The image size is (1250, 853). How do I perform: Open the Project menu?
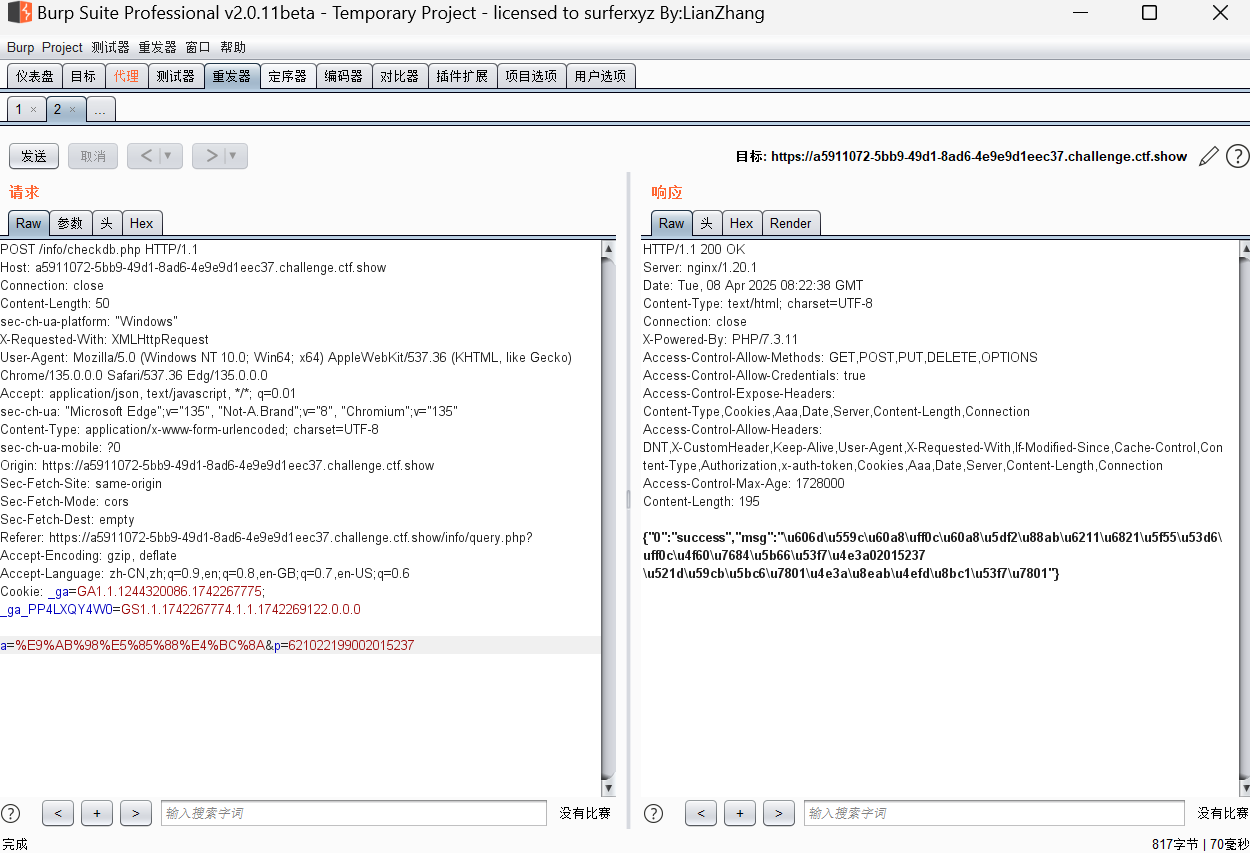click(62, 47)
